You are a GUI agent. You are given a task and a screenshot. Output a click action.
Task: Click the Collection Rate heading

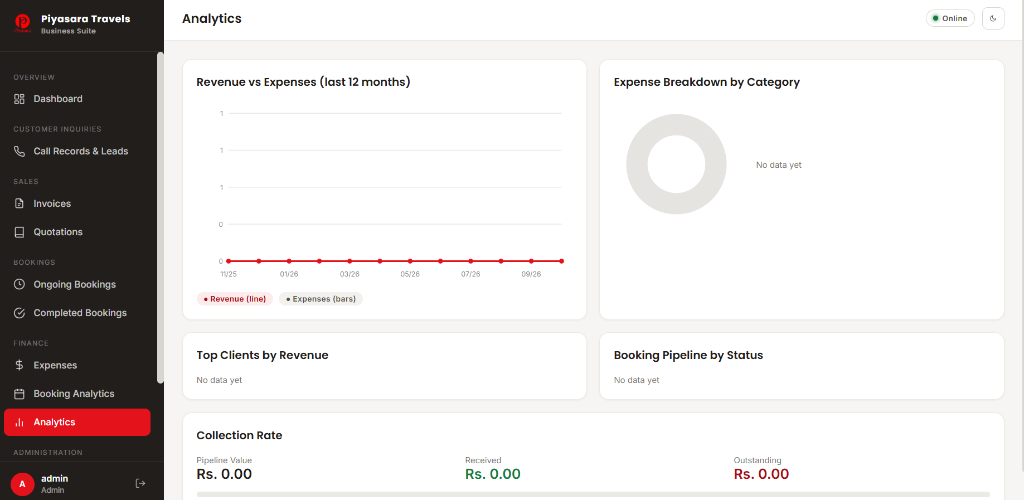pyautogui.click(x=239, y=435)
